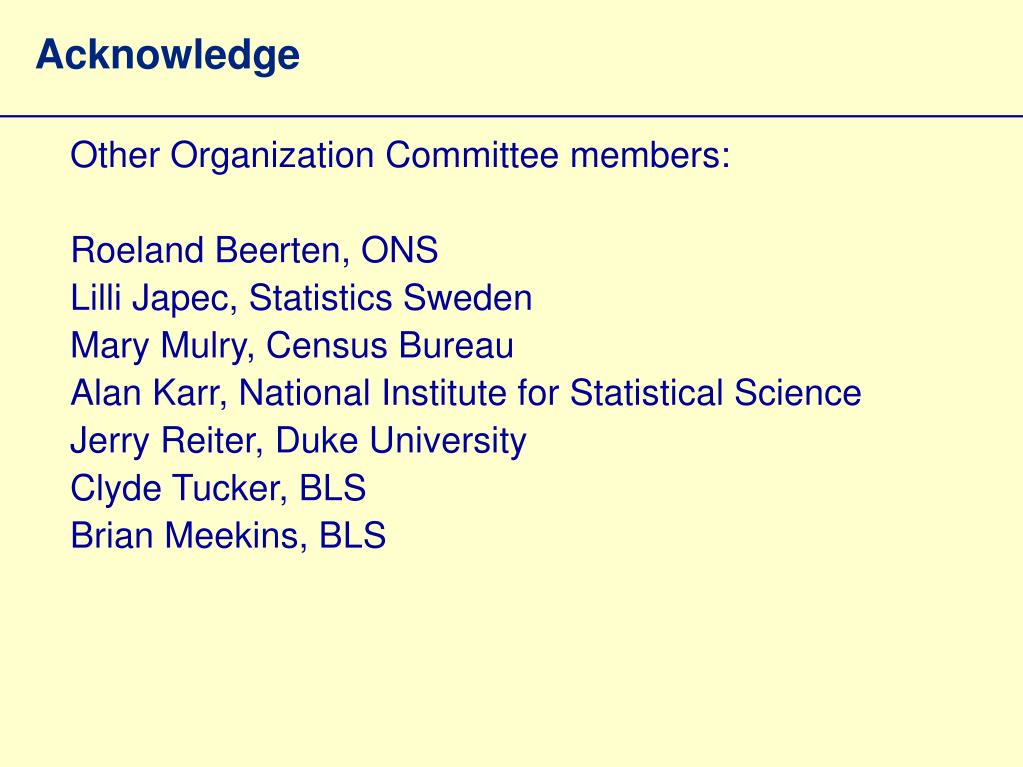Select the Mary Mulry line
Viewport: 1023px width, 767px height.
292,346
